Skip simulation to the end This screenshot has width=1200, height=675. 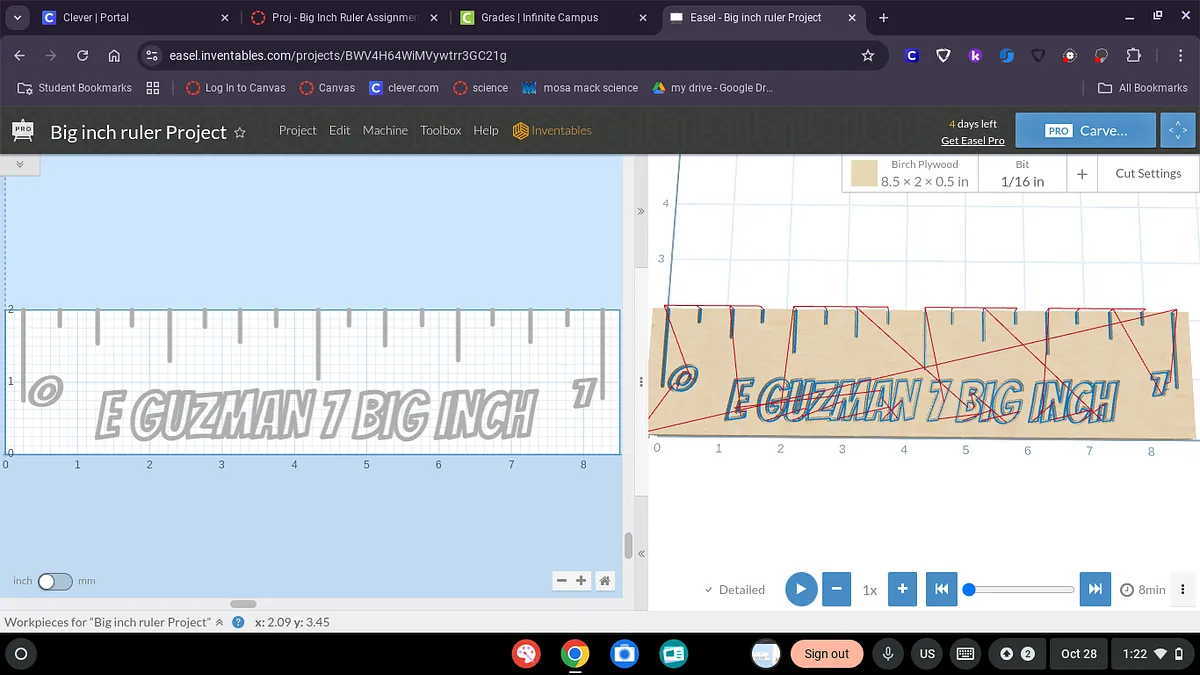click(x=1095, y=589)
